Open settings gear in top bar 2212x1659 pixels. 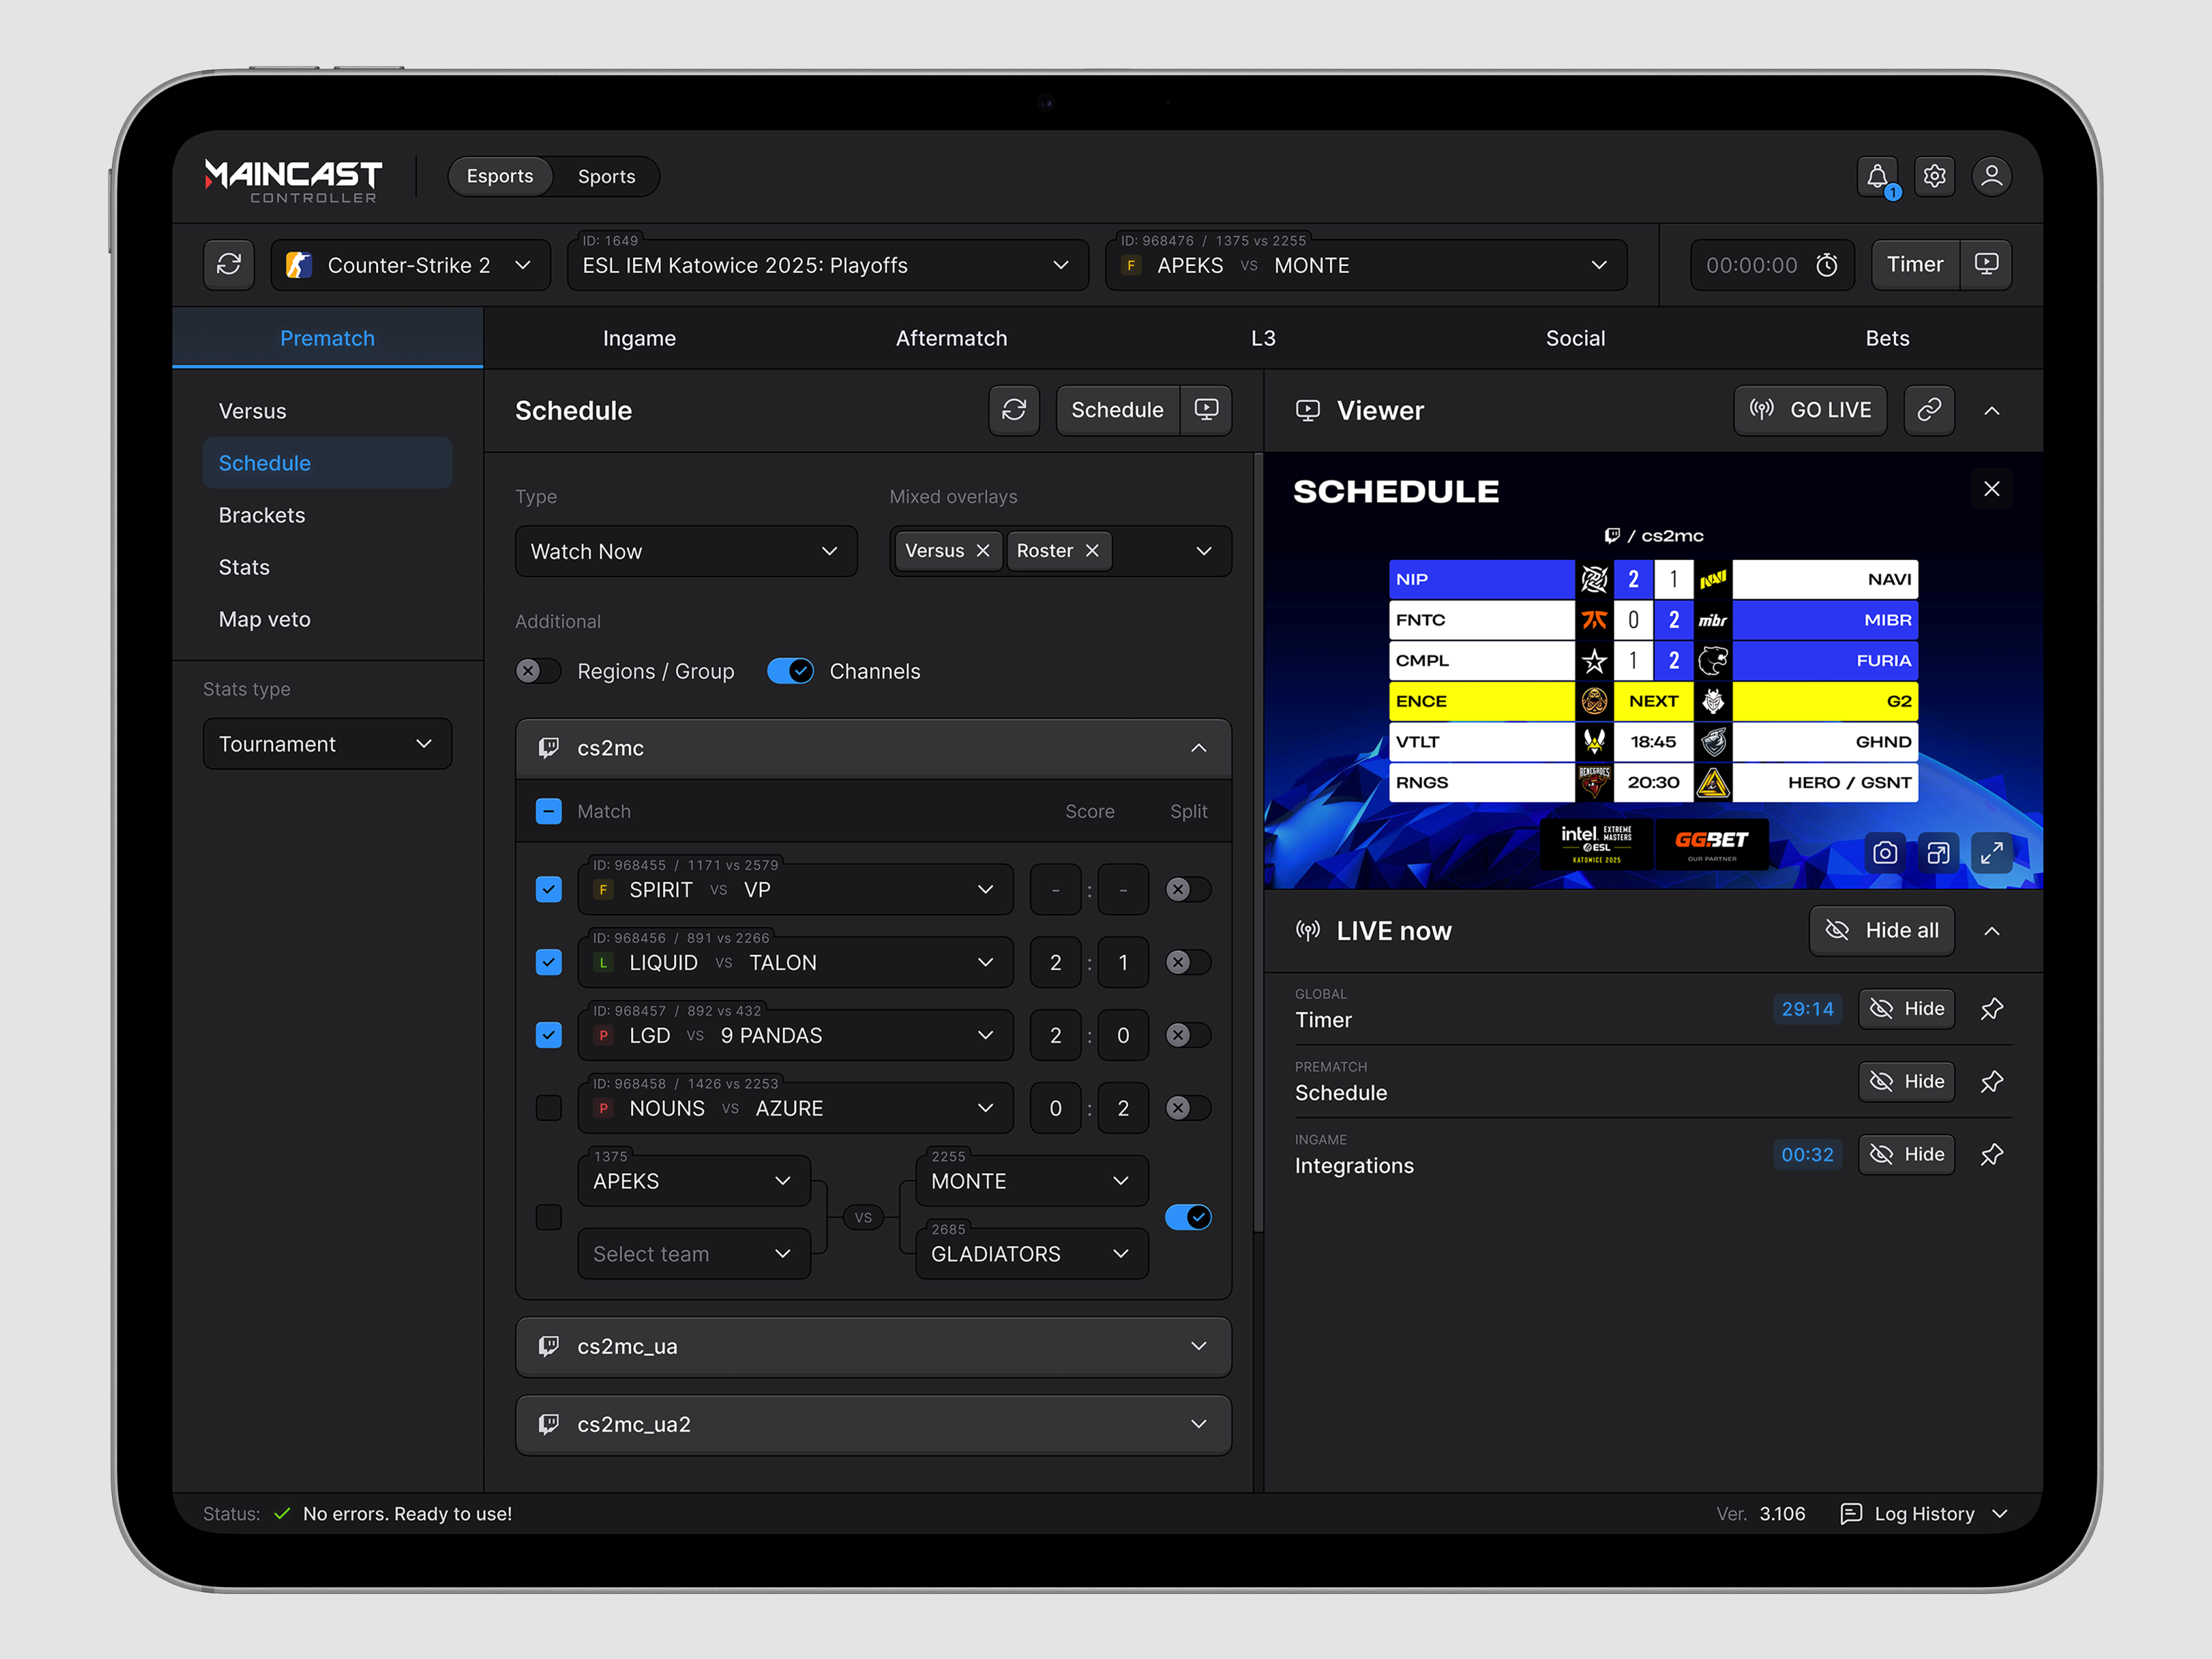tap(1934, 177)
